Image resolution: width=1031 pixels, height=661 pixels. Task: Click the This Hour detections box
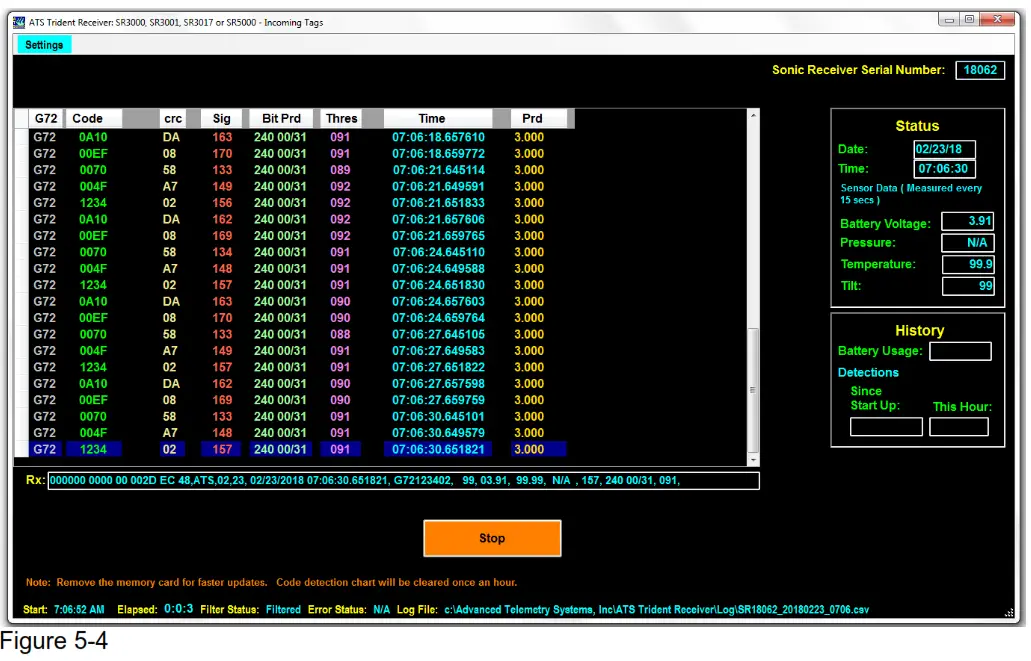tap(959, 427)
